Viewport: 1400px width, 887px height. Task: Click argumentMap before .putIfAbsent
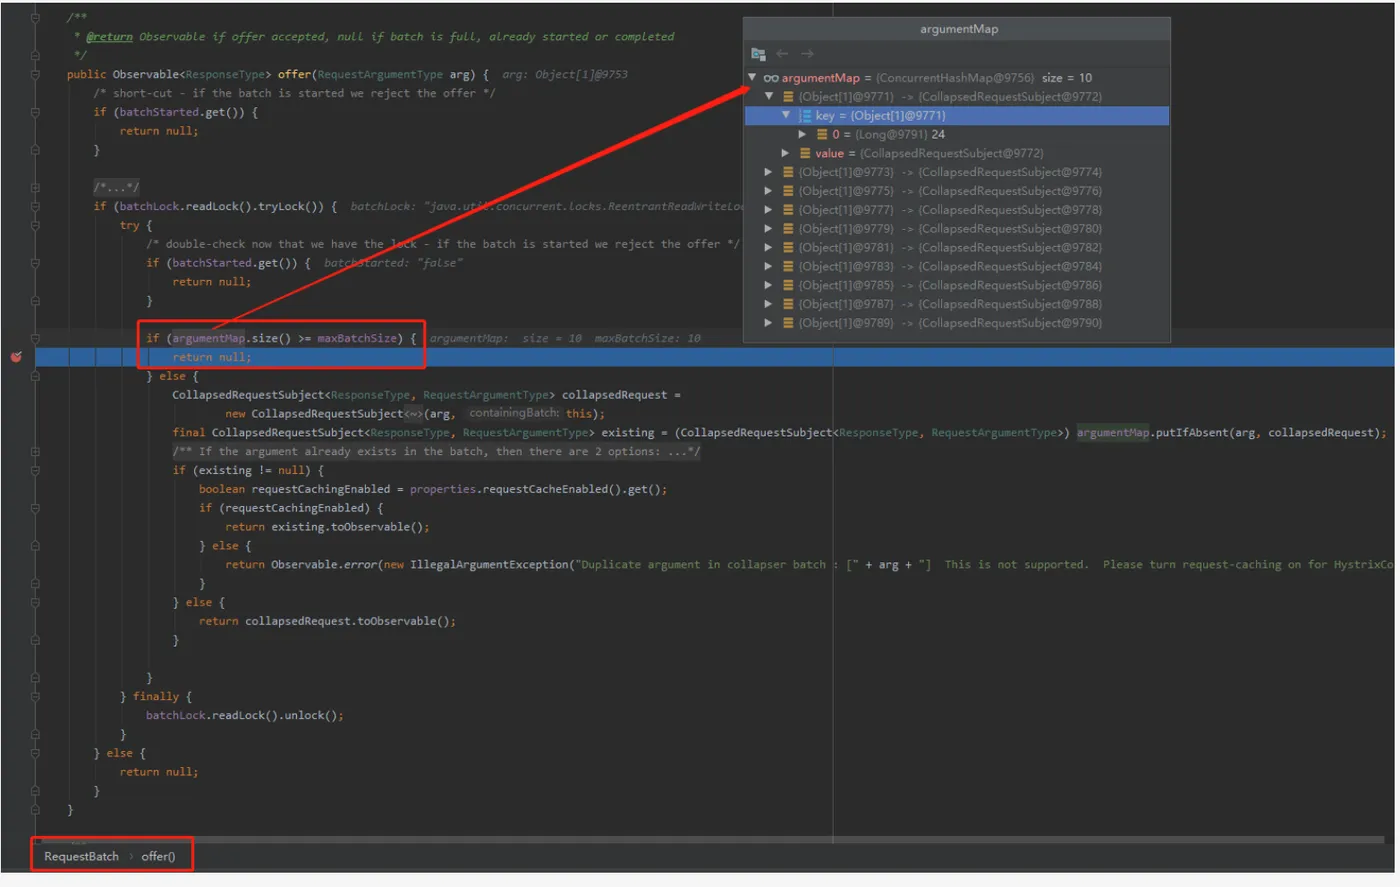coord(1113,433)
